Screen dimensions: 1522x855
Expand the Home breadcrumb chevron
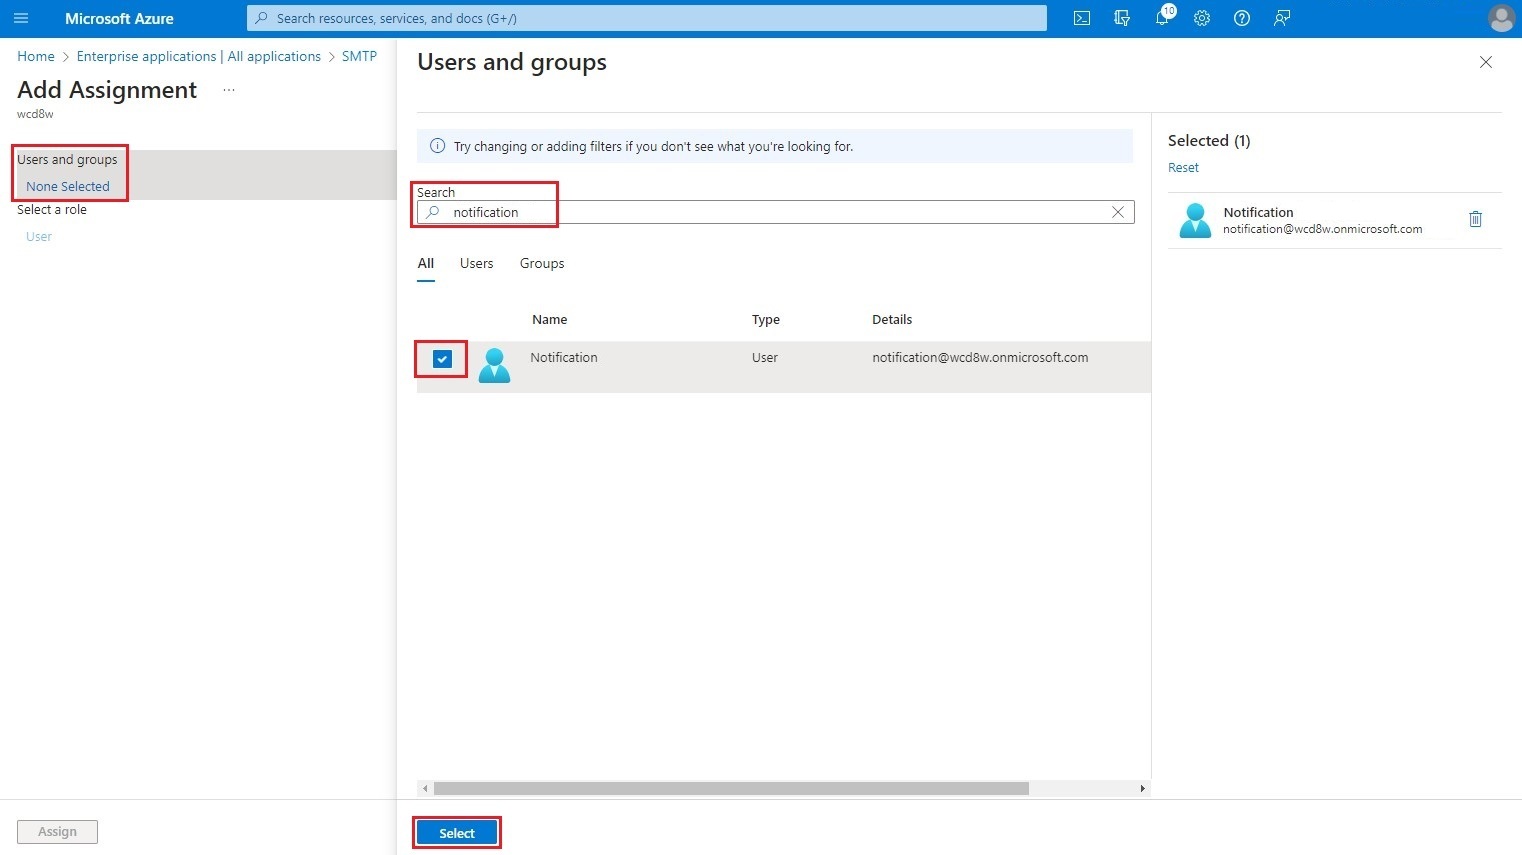[64, 56]
